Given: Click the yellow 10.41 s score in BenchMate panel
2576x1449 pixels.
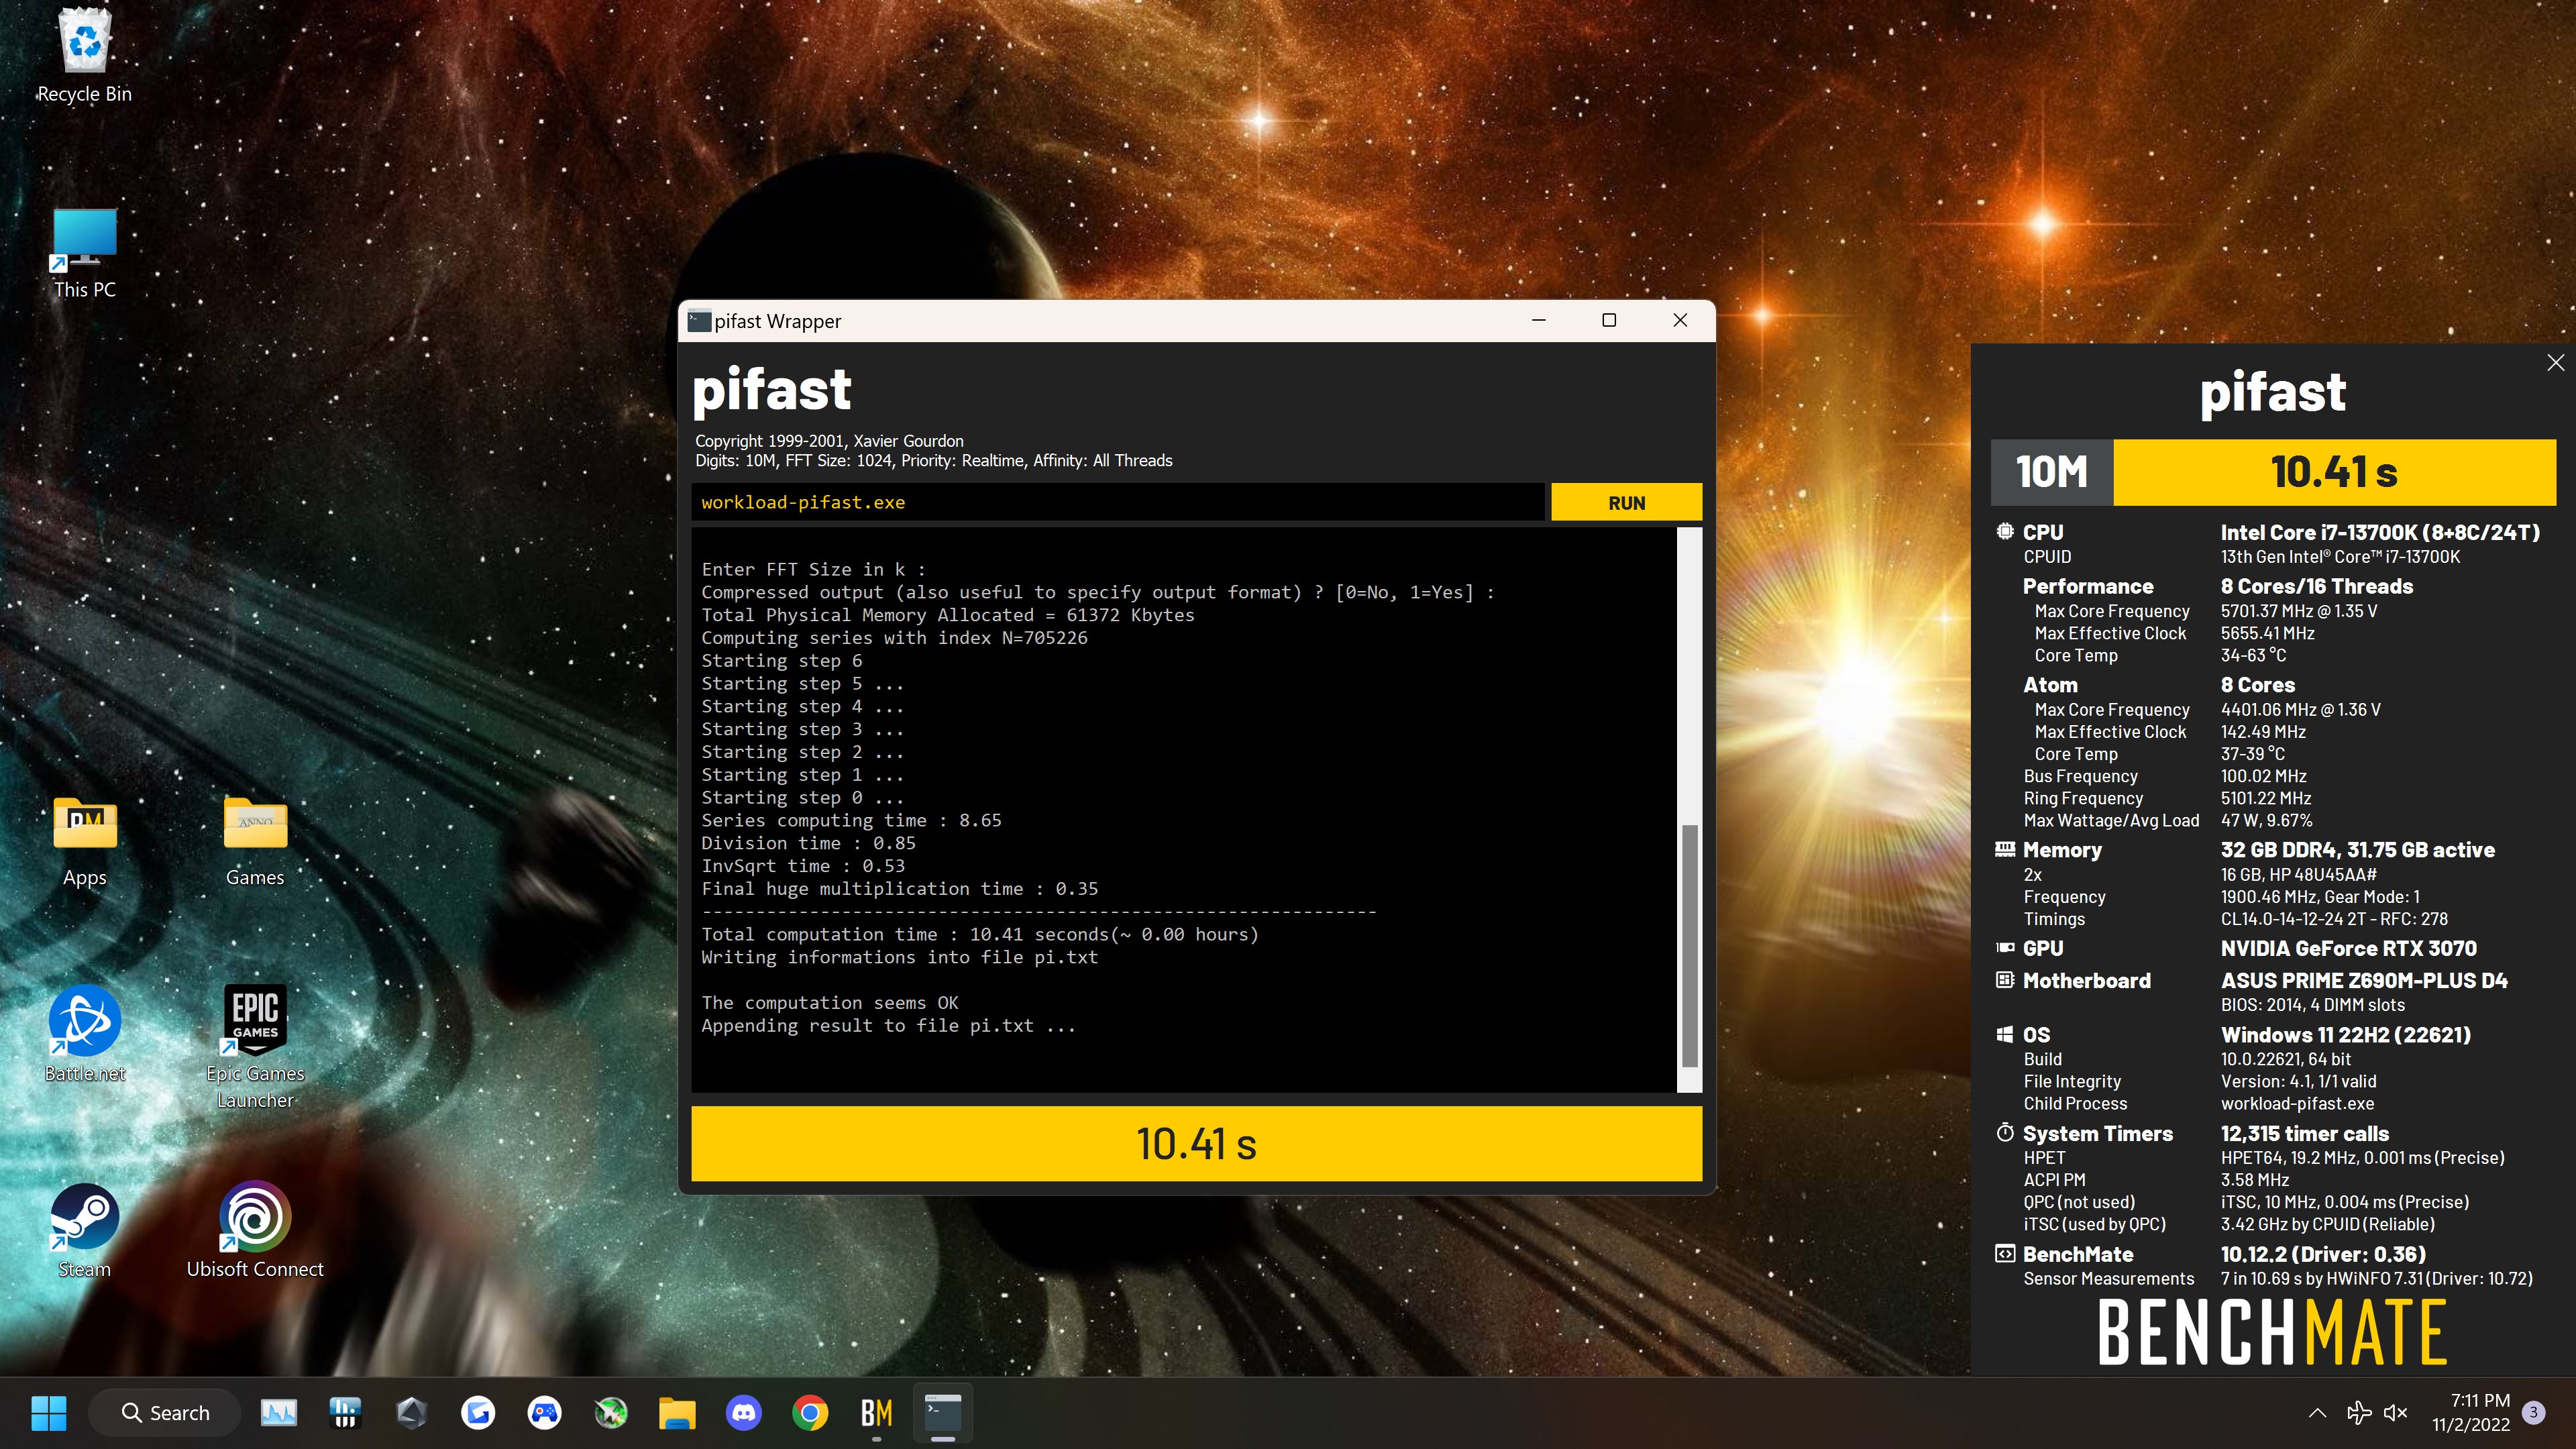Looking at the screenshot, I should 2334,472.
